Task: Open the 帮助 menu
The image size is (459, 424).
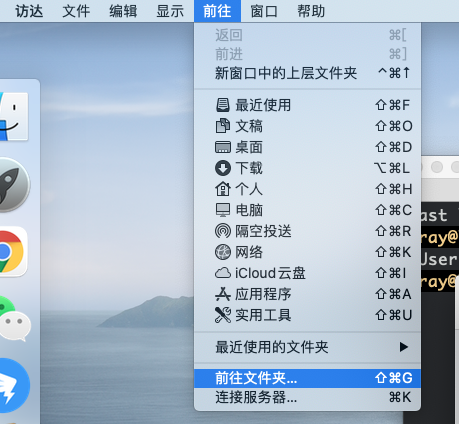Action: [311, 11]
